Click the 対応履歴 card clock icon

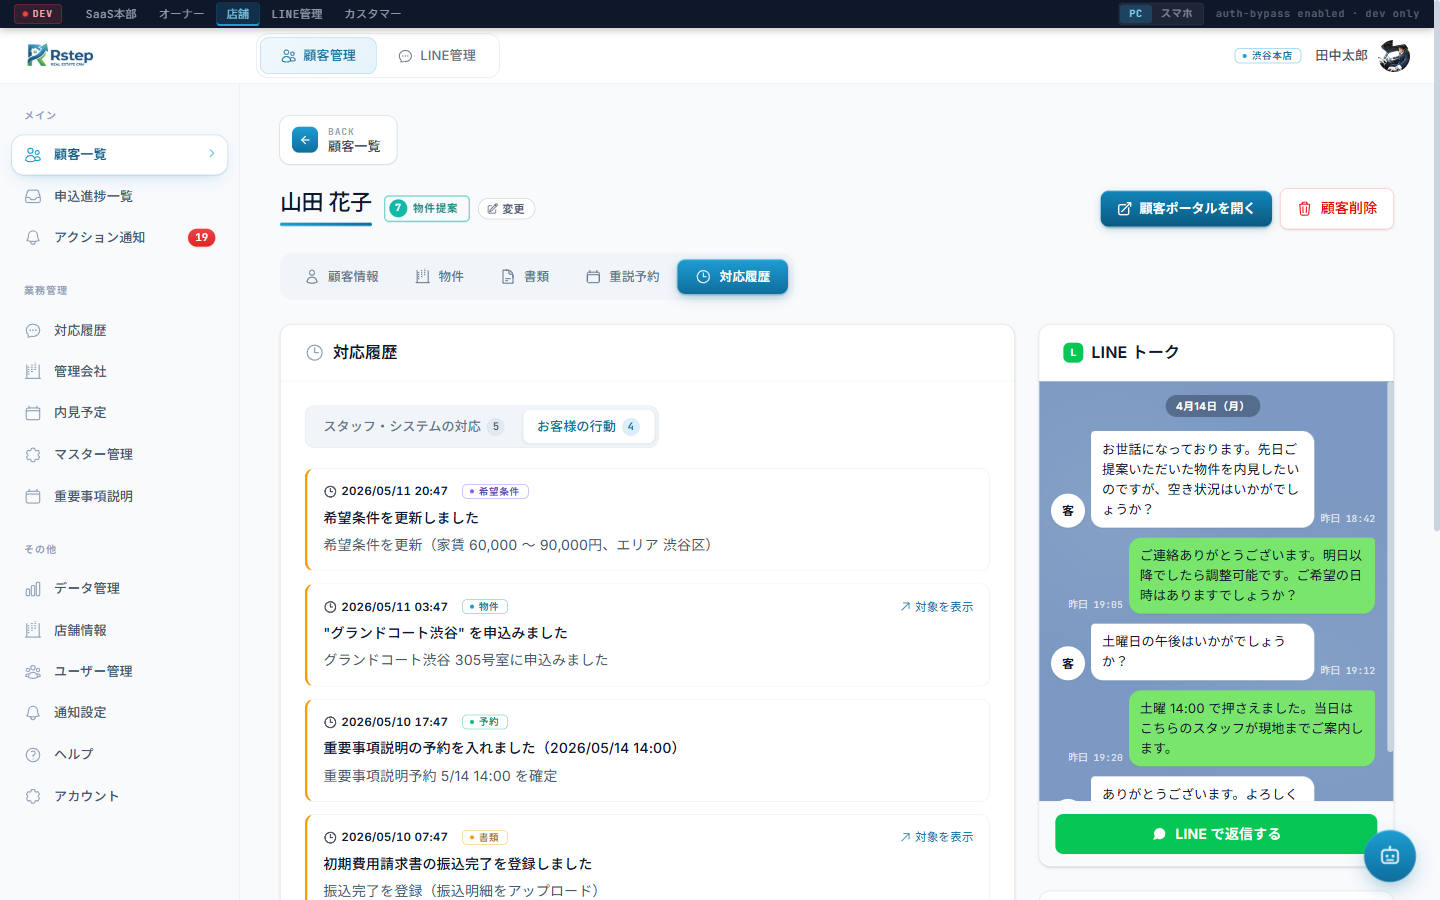click(x=314, y=352)
